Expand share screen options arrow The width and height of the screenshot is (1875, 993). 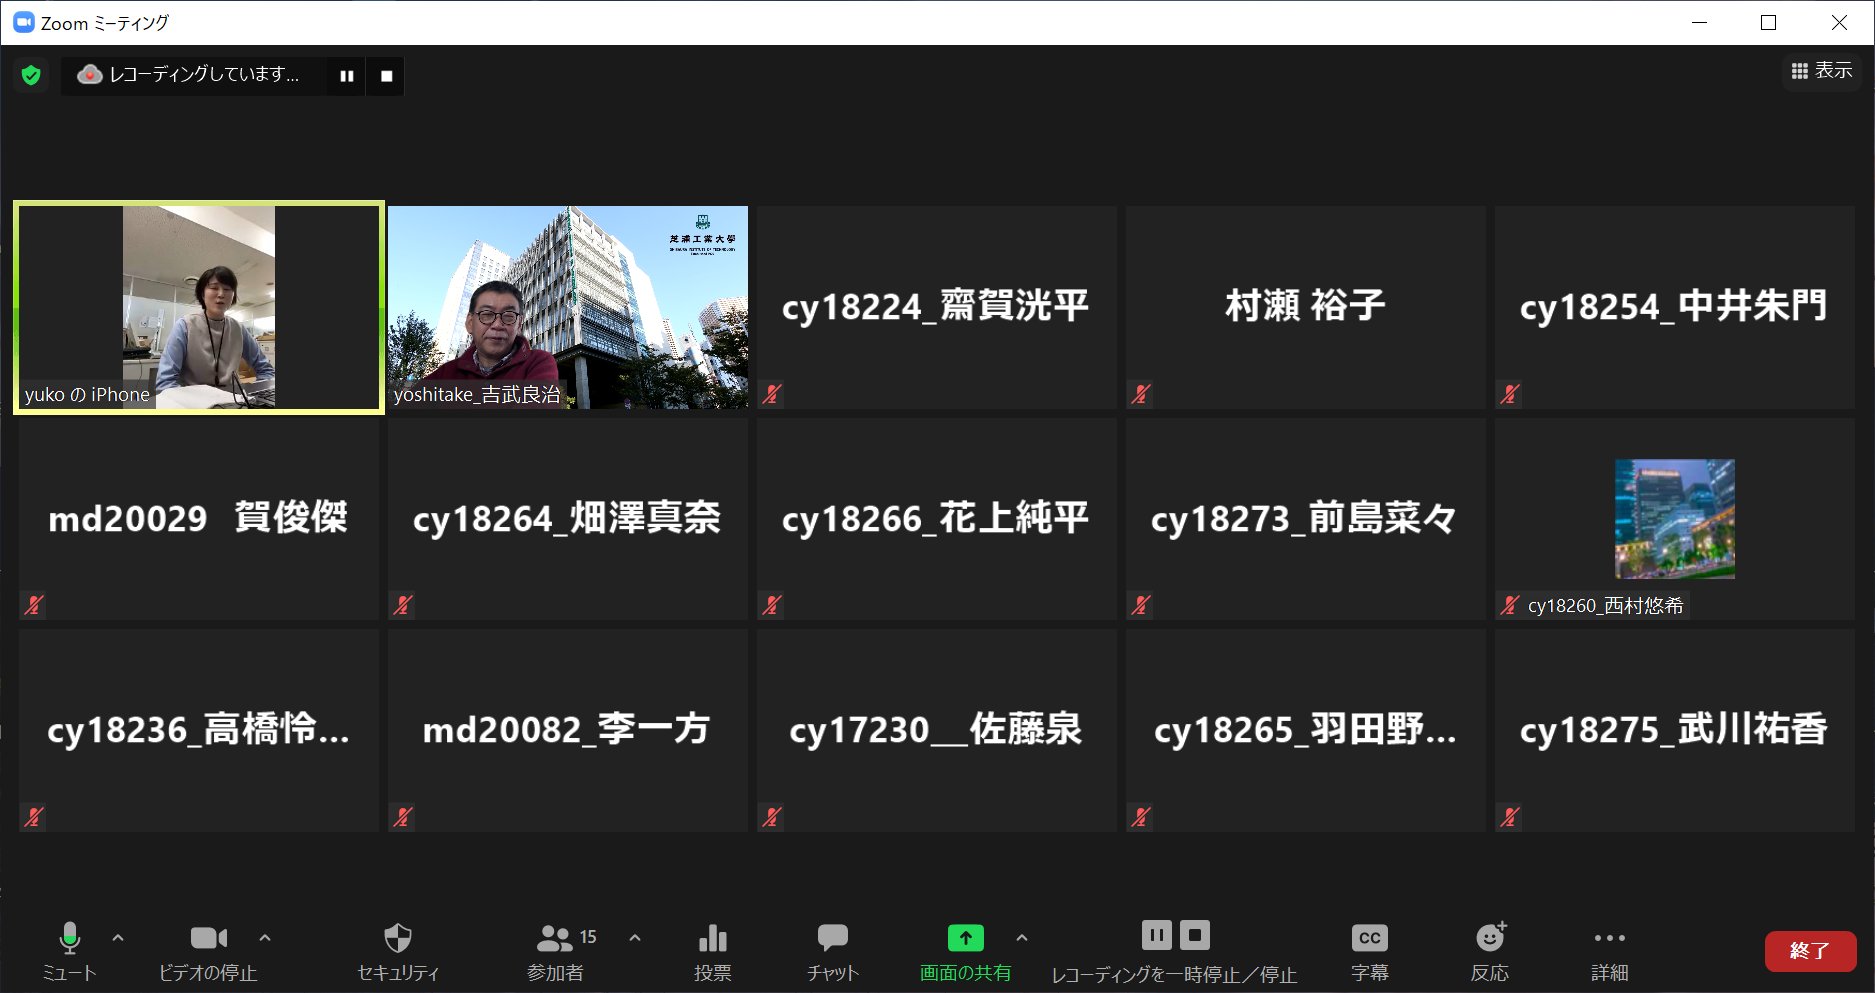coord(1021,938)
